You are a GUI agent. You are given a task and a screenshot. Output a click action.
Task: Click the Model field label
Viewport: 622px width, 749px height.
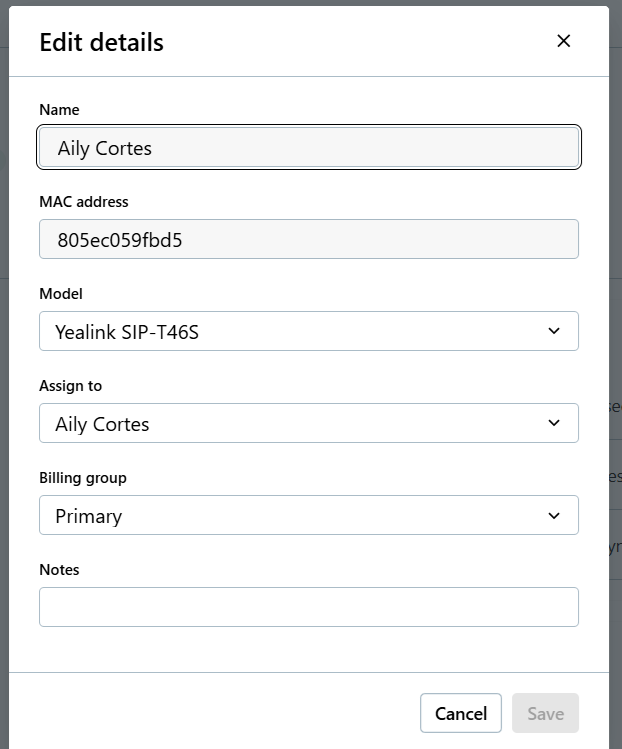pyautogui.click(x=61, y=294)
